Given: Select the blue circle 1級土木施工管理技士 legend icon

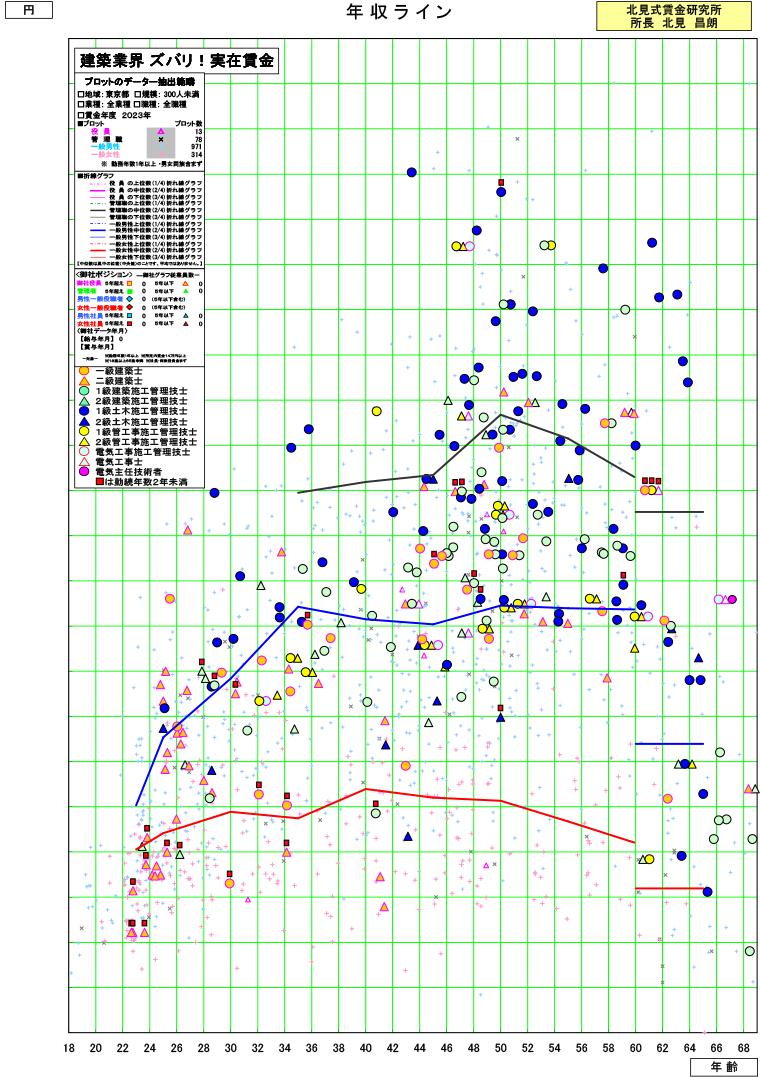Looking at the screenshot, I should [84, 410].
